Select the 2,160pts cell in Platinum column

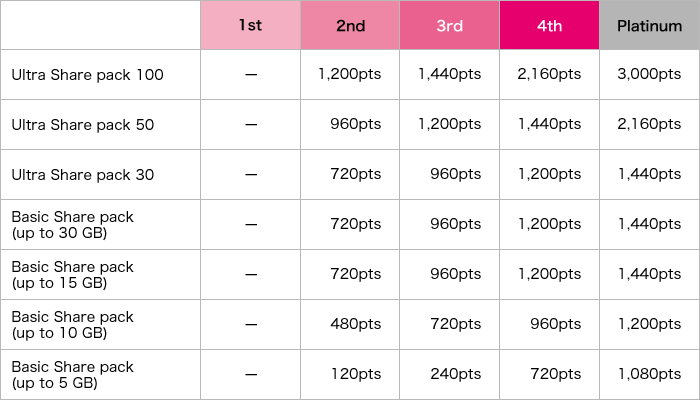pyautogui.click(x=649, y=124)
